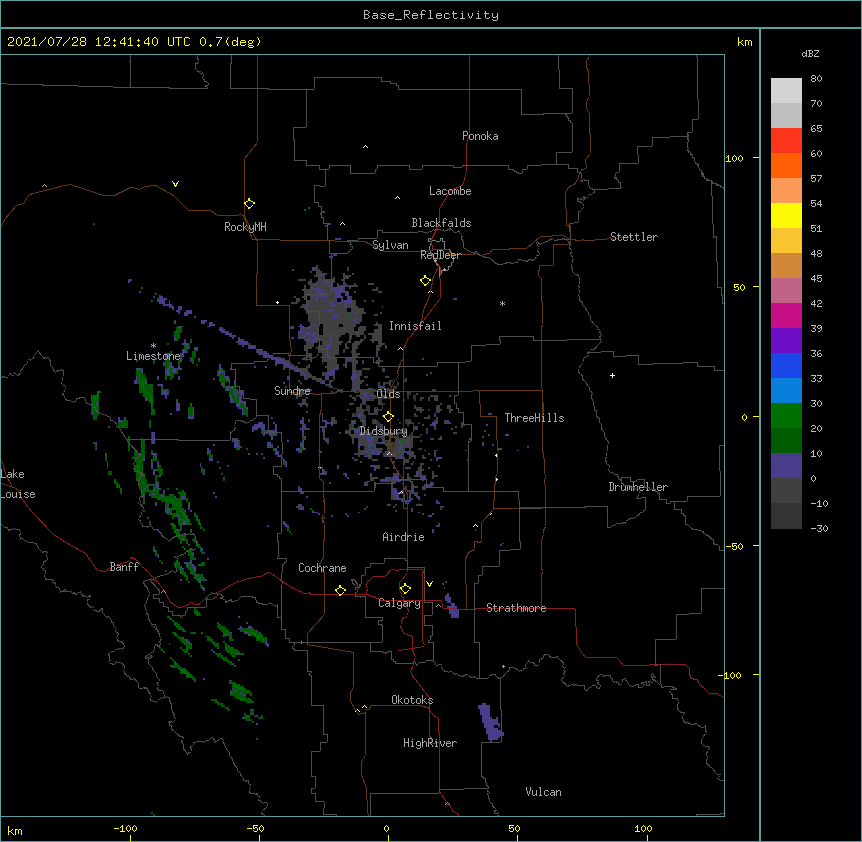Click the Sylvan town label

point(390,245)
